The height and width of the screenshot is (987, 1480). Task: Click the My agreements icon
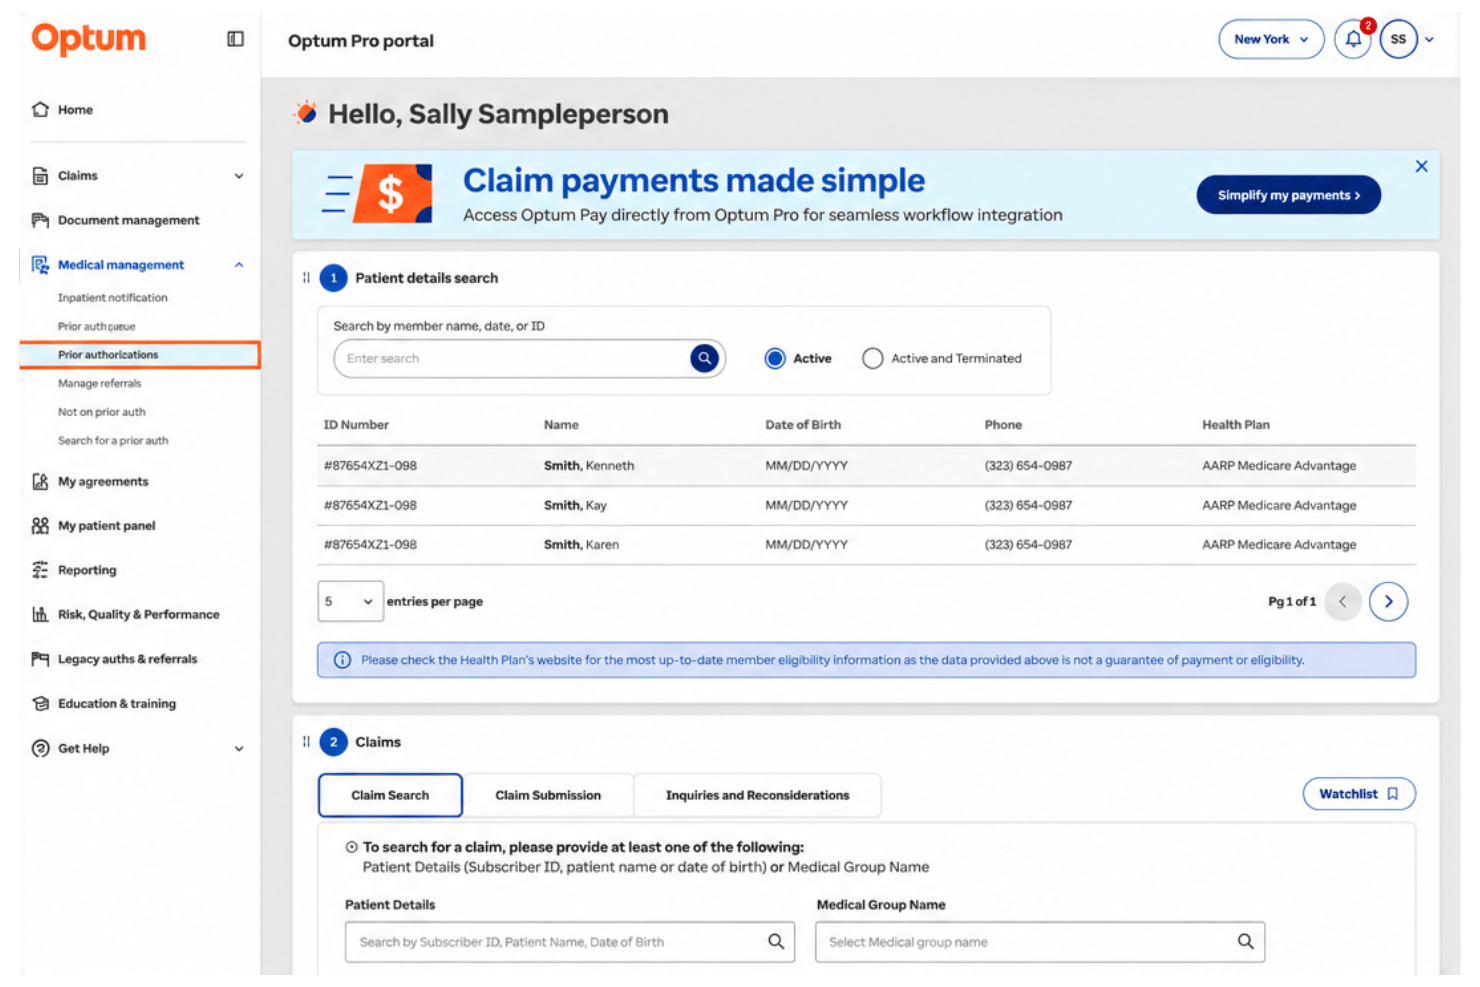(40, 482)
